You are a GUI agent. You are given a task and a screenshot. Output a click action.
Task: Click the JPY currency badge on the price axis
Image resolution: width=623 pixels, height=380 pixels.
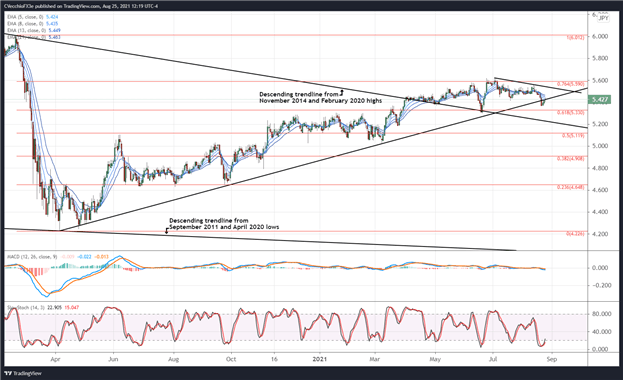click(603, 18)
